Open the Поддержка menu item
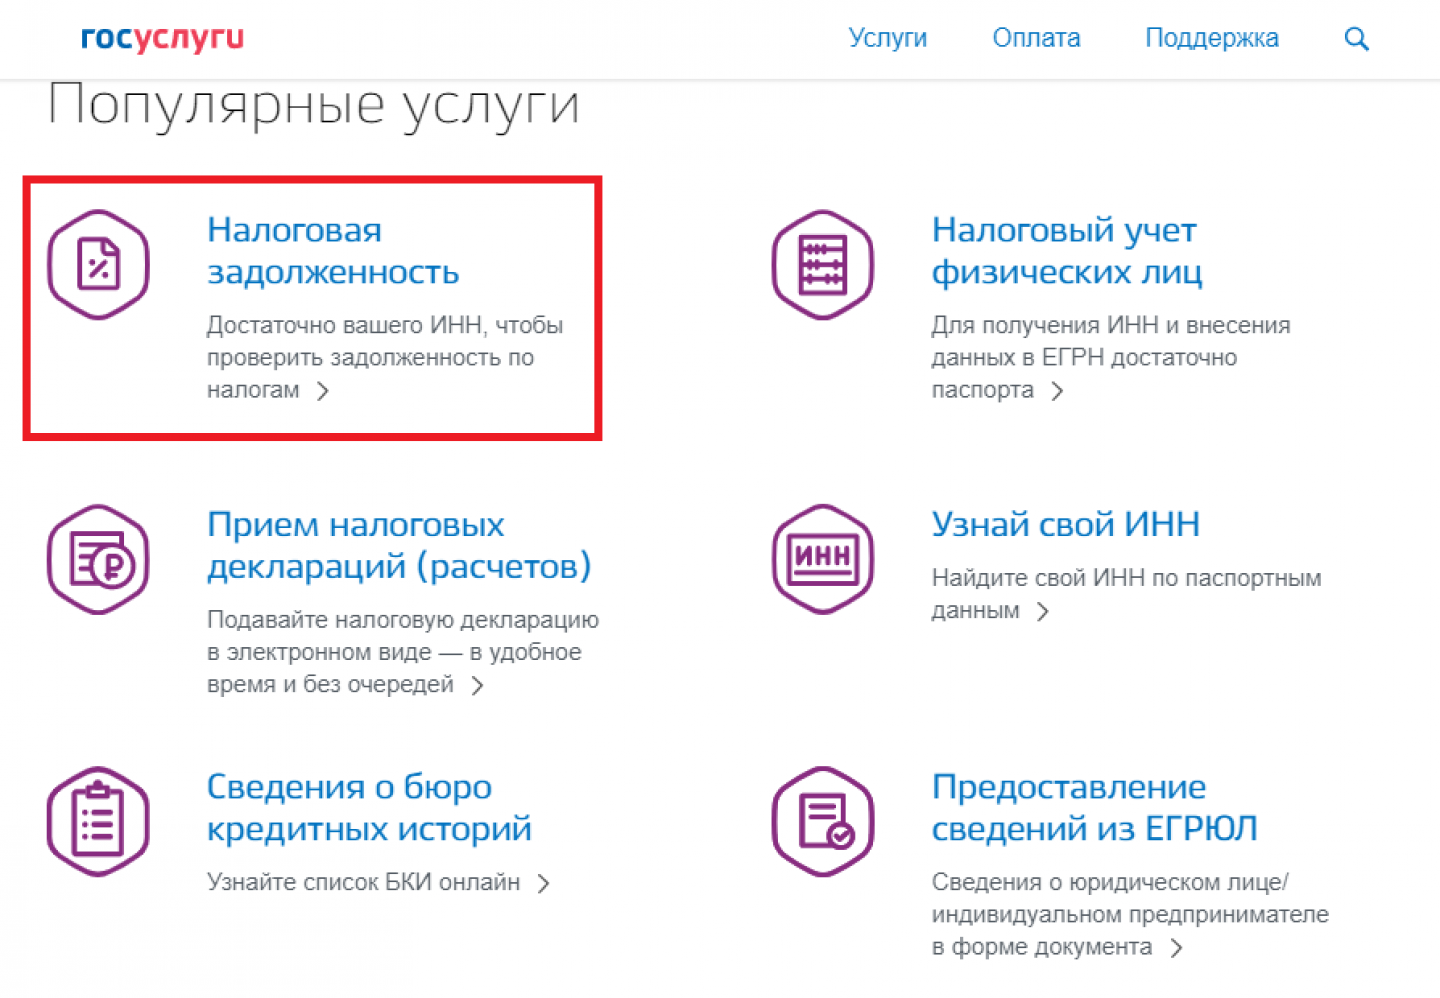Screen dimensions: 1440x998 click(x=1211, y=38)
